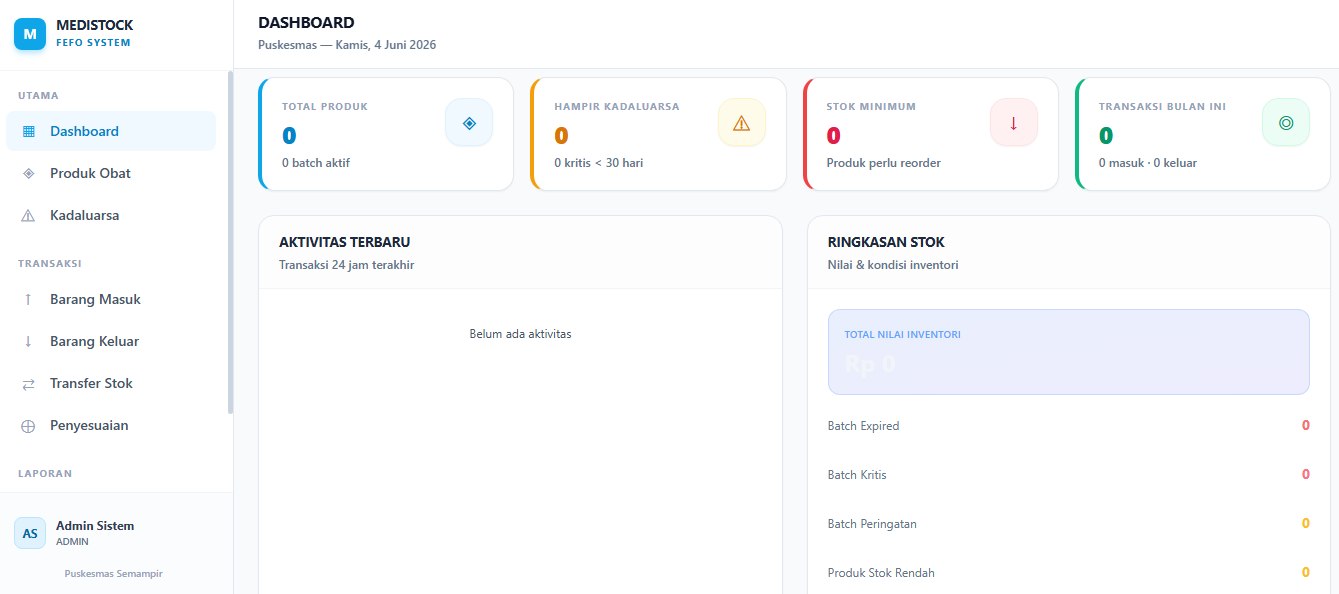This screenshot has width=1339, height=594.
Task: Click the Total Nilai Inventori panel
Action: click(x=1069, y=351)
